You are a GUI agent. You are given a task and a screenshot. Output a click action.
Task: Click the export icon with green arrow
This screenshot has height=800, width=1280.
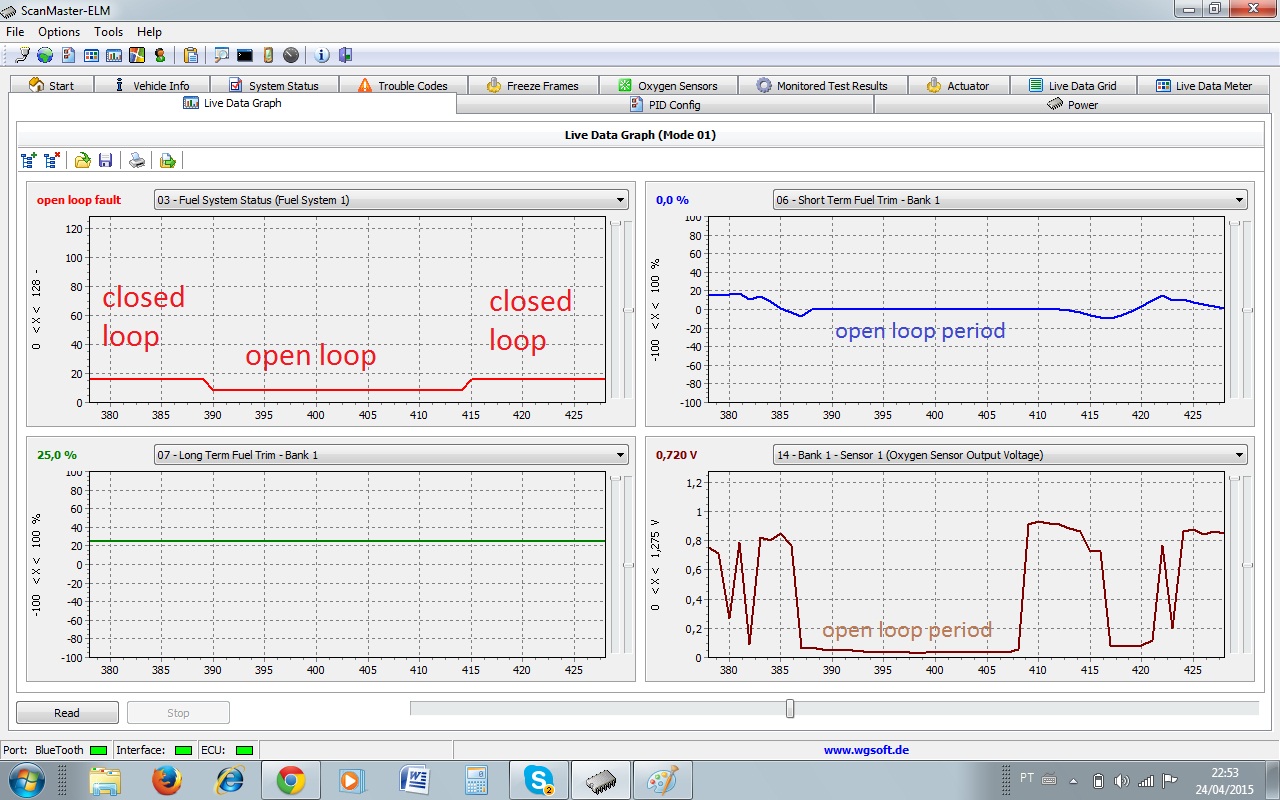(x=167, y=160)
